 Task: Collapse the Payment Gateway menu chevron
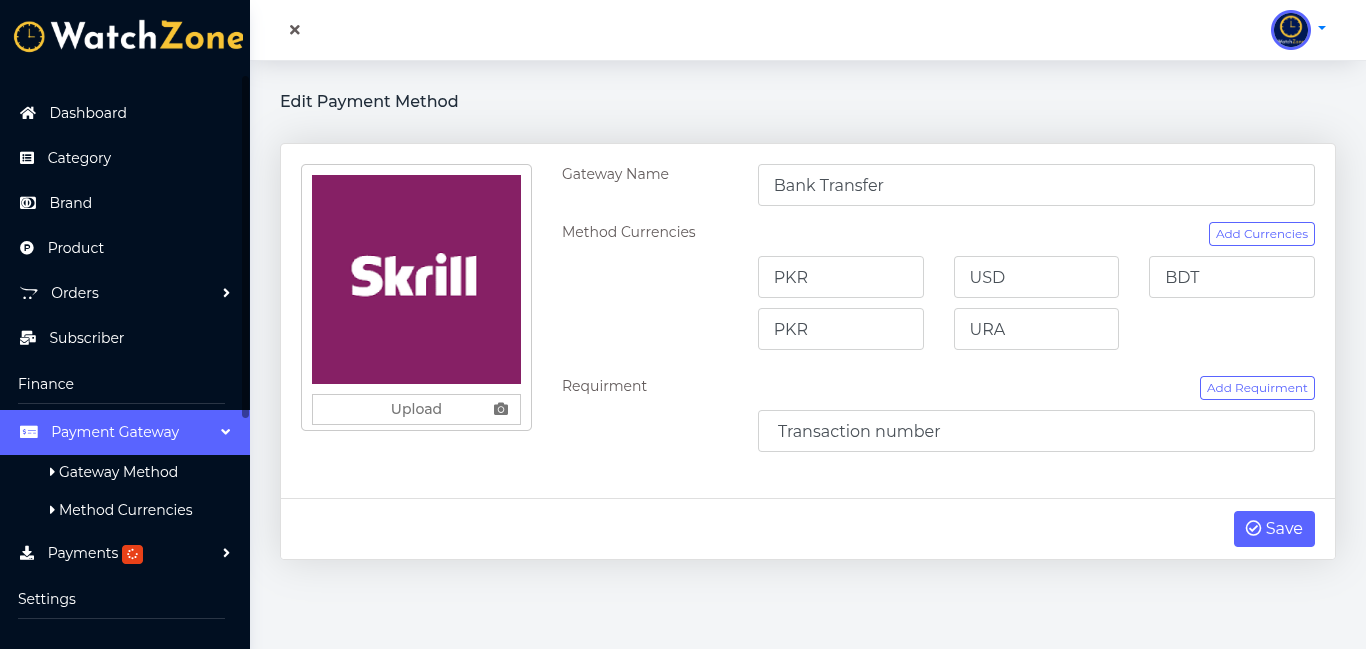(226, 432)
